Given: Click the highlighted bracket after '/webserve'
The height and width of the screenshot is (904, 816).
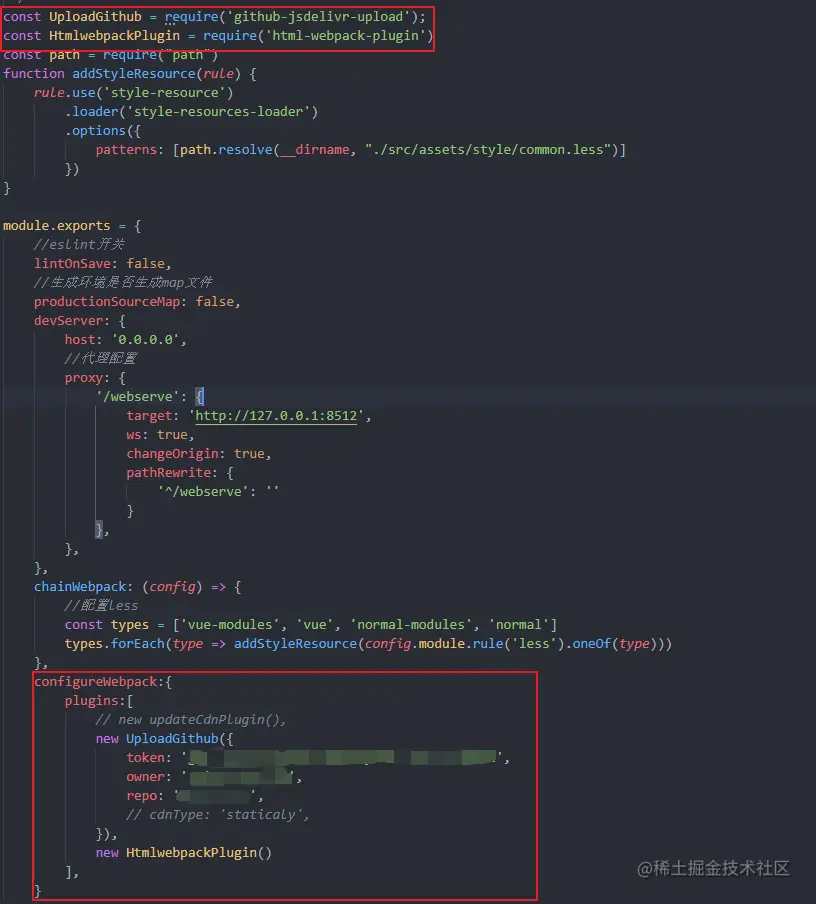Looking at the screenshot, I should pos(200,397).
